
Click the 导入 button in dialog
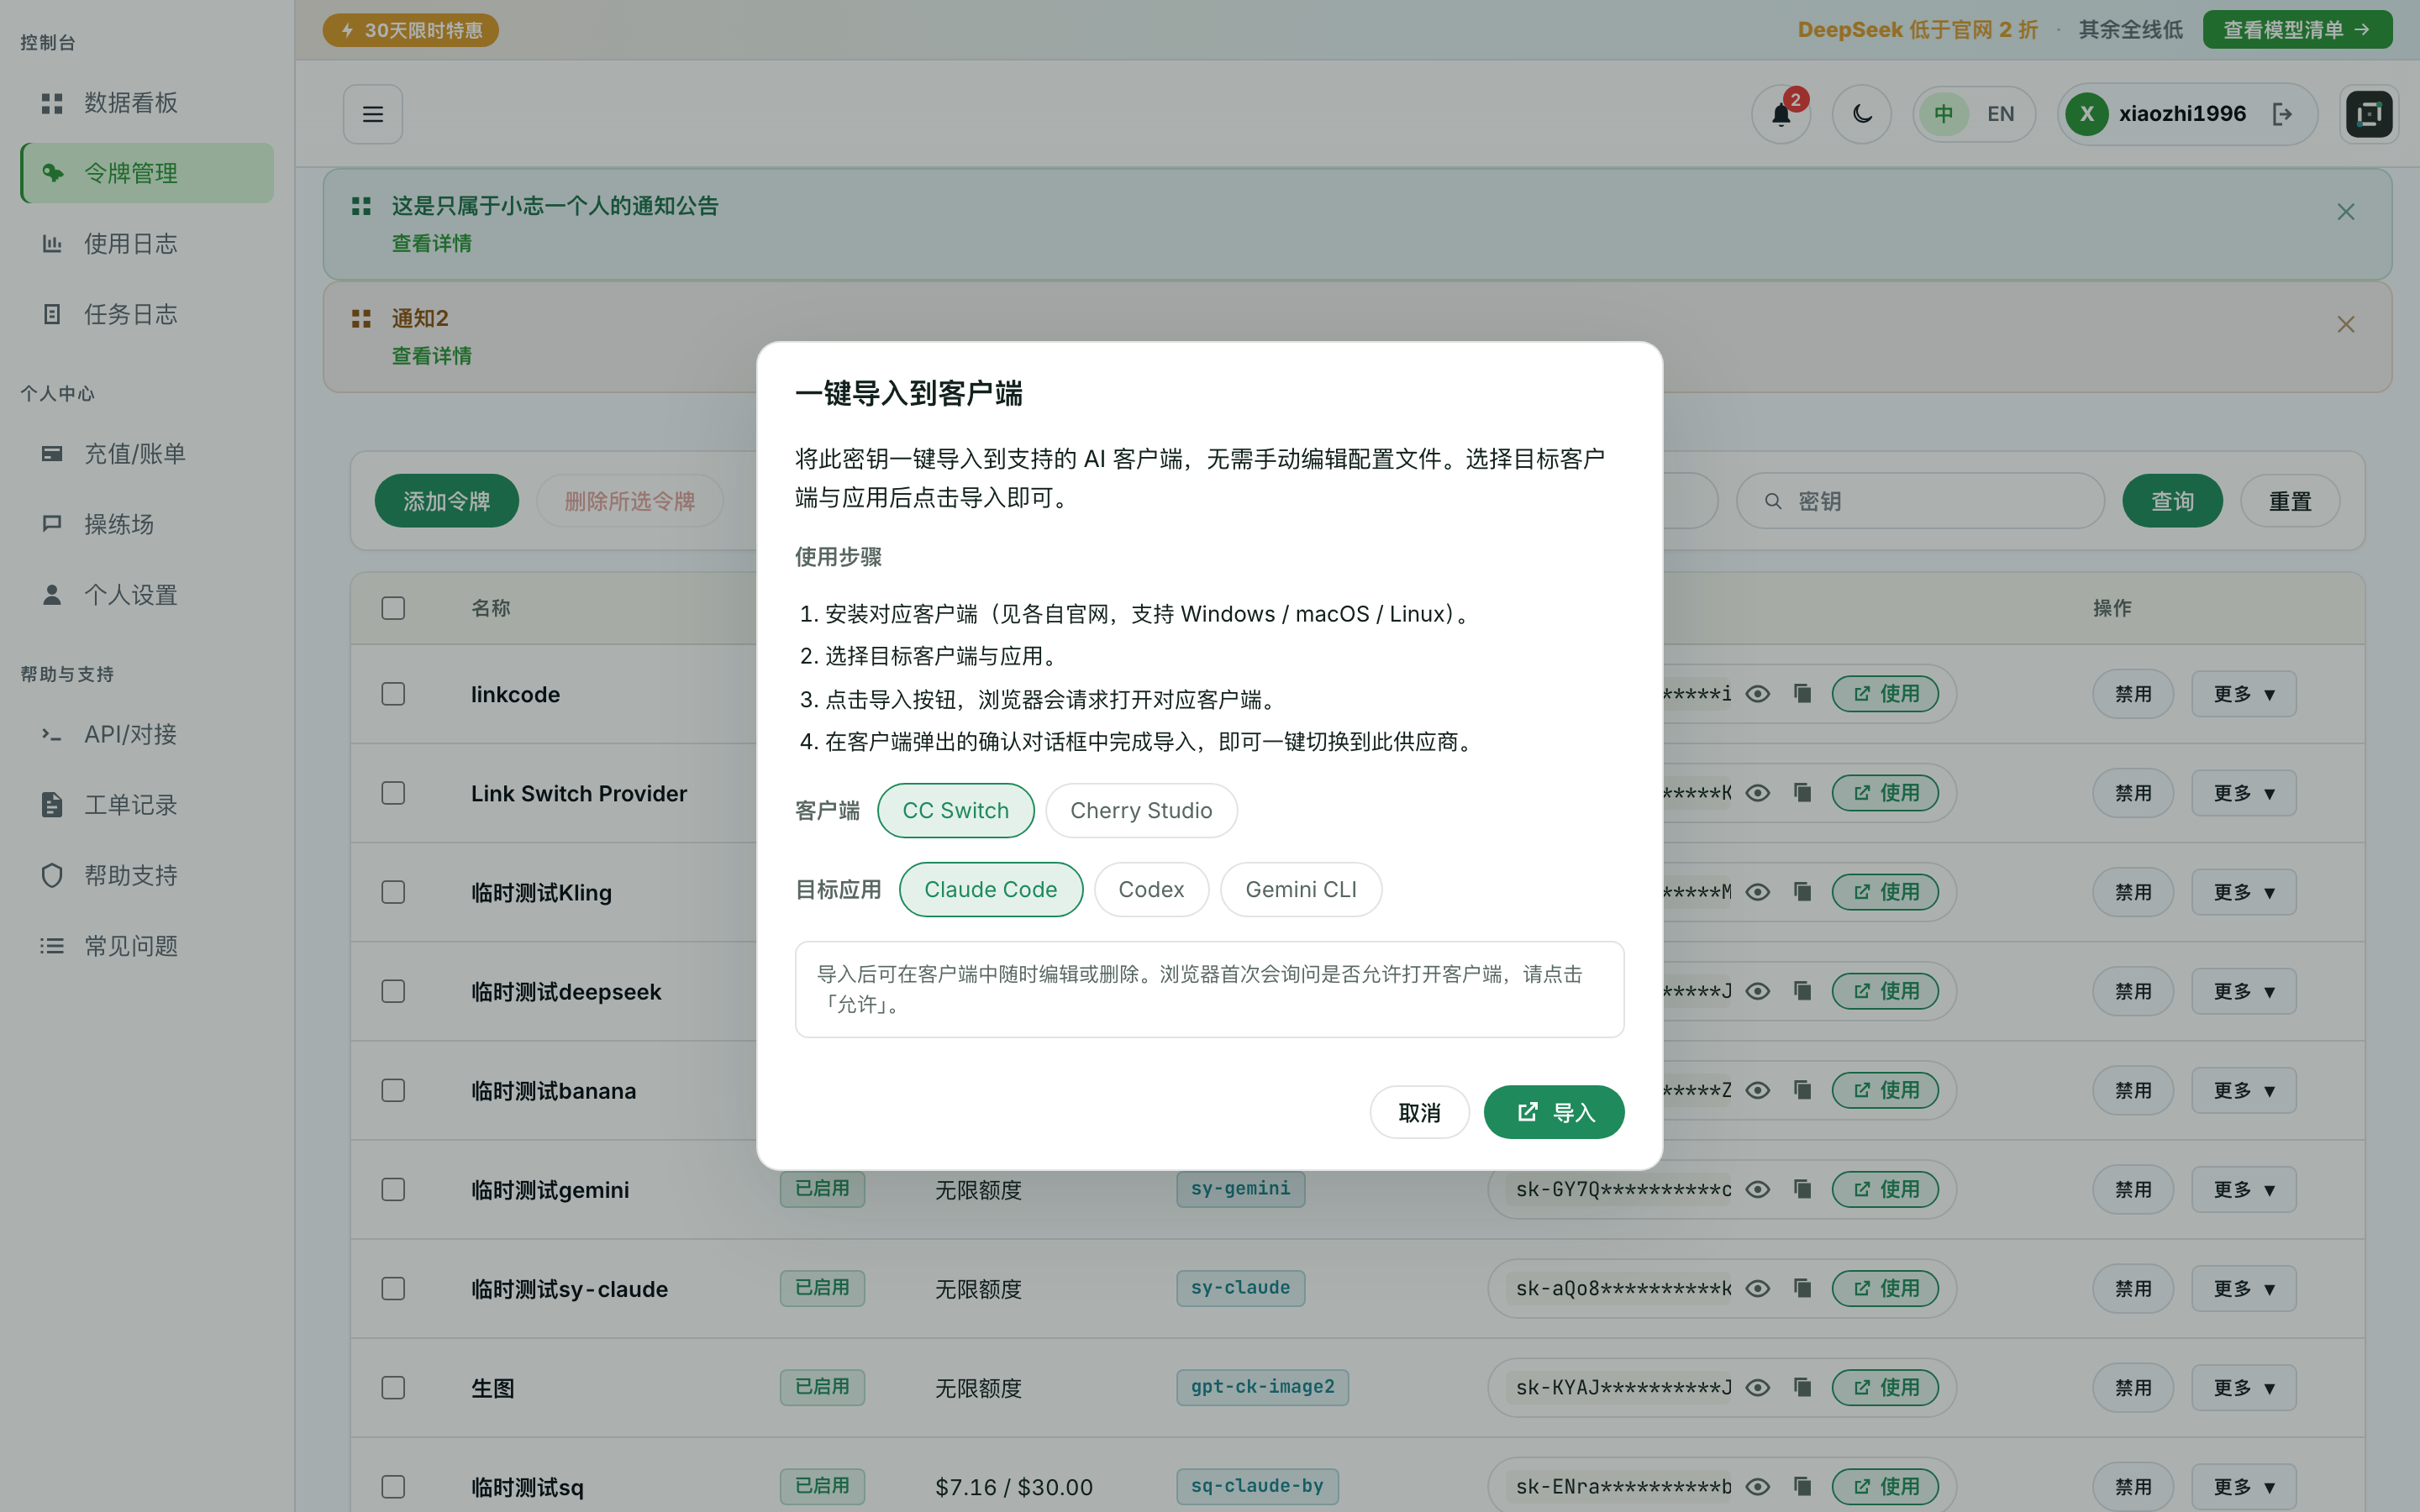click(1554, 1112)
